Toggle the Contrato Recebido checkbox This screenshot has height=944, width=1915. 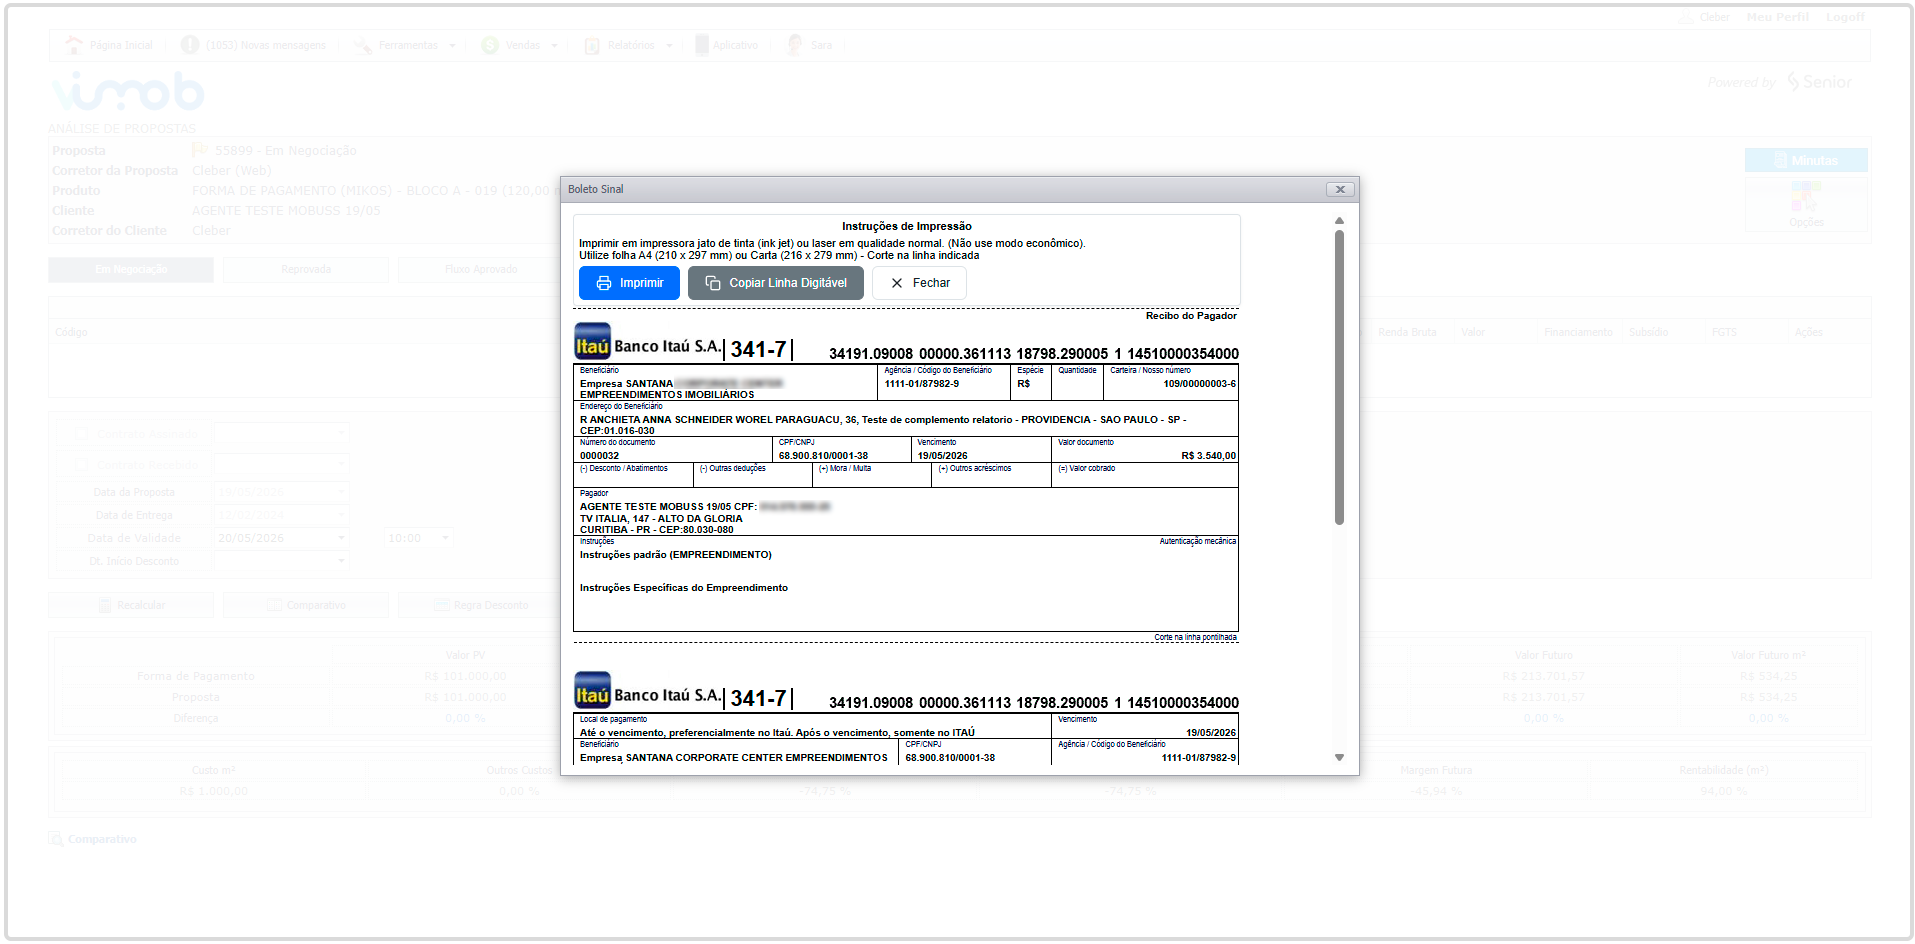pos(81,464)
